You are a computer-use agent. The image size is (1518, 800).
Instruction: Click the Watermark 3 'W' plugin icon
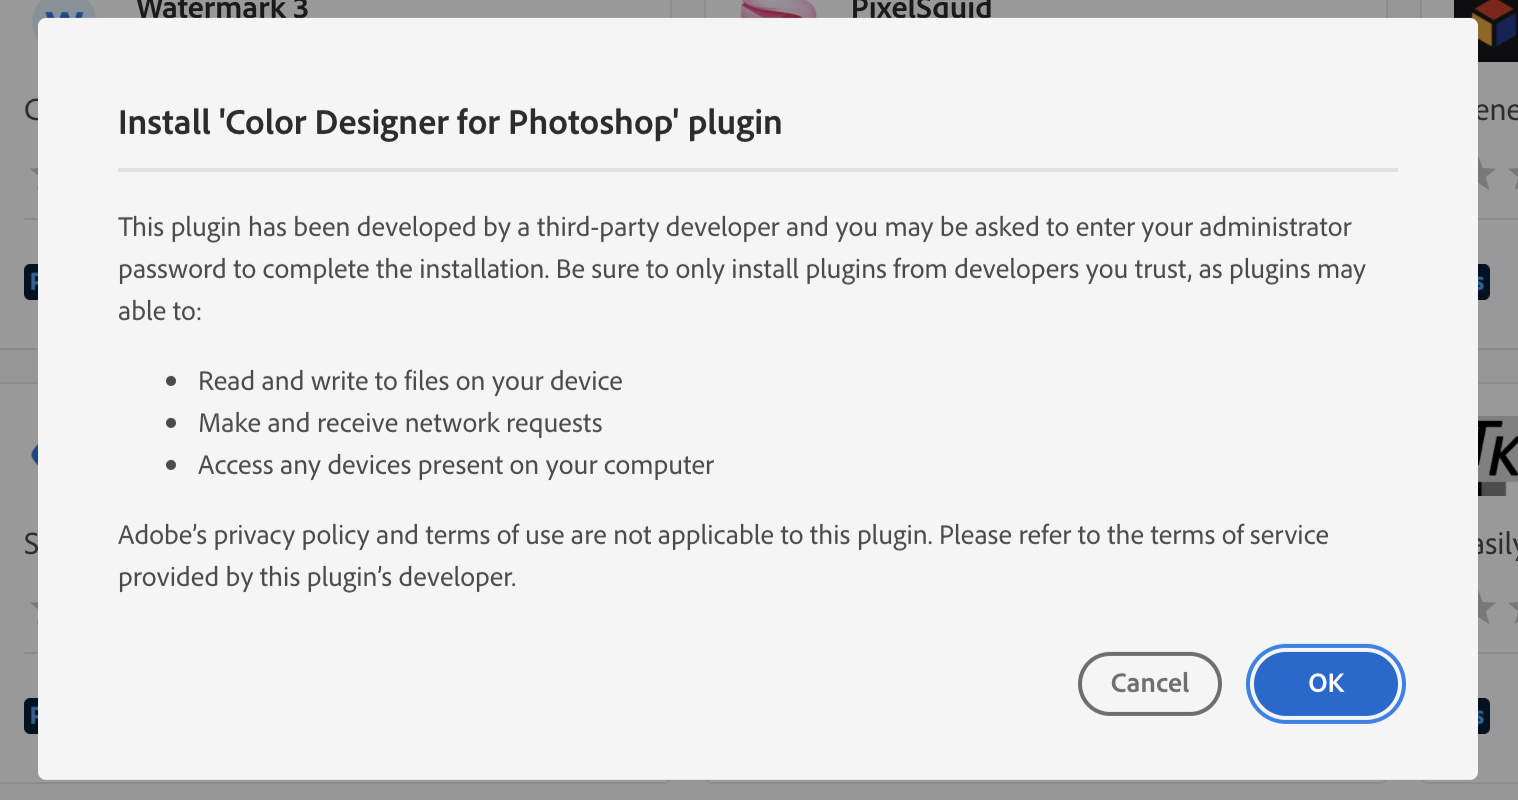tap(65, 10)
